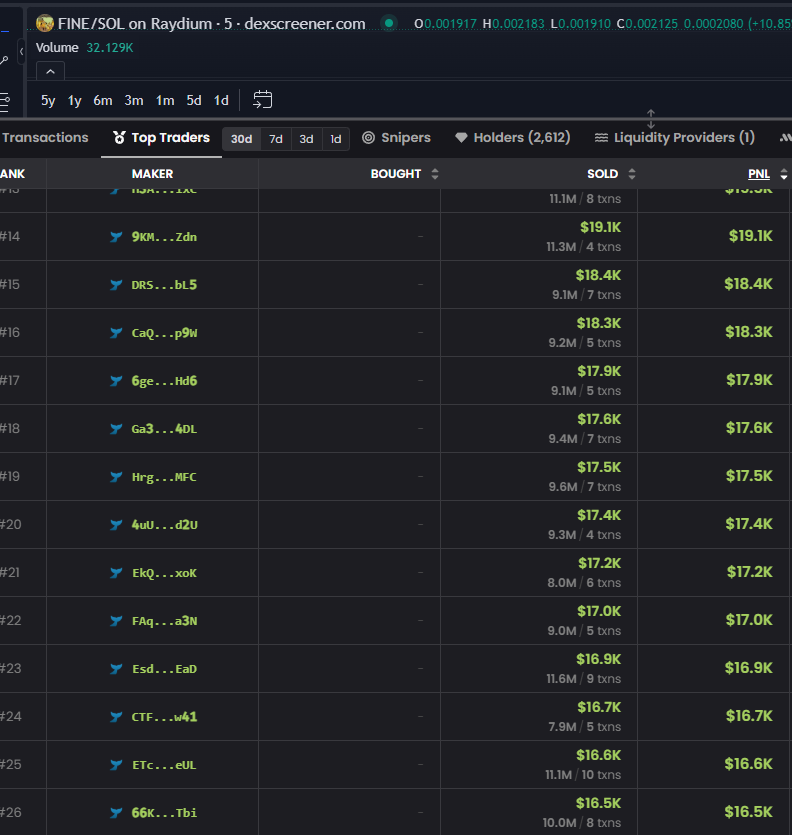Click whale icon beside Ga3...4DL
Screen dimensions: 792x835
click(x=116, y=429)
